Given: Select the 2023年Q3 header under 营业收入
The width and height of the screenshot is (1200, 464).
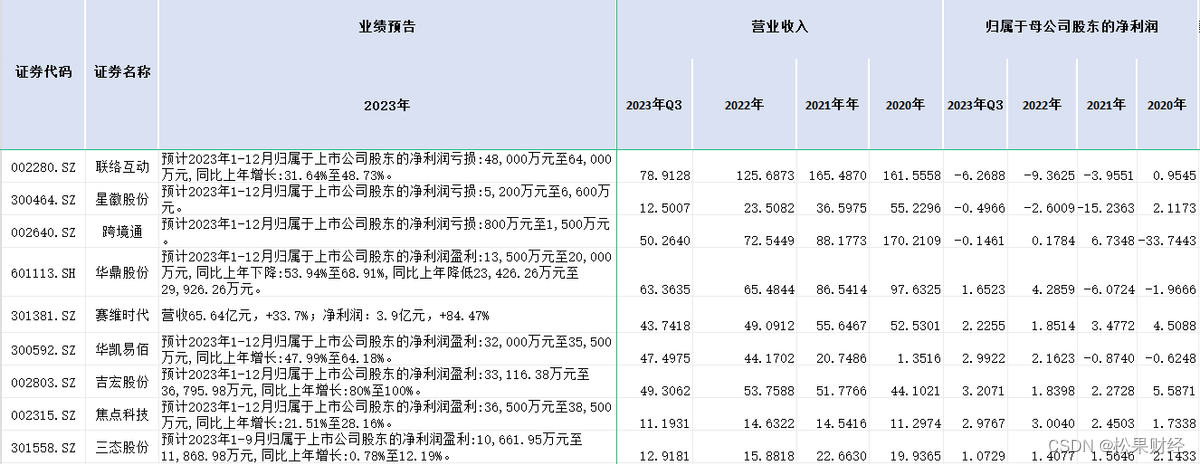Looking at the screenshot, I should 655,104.
